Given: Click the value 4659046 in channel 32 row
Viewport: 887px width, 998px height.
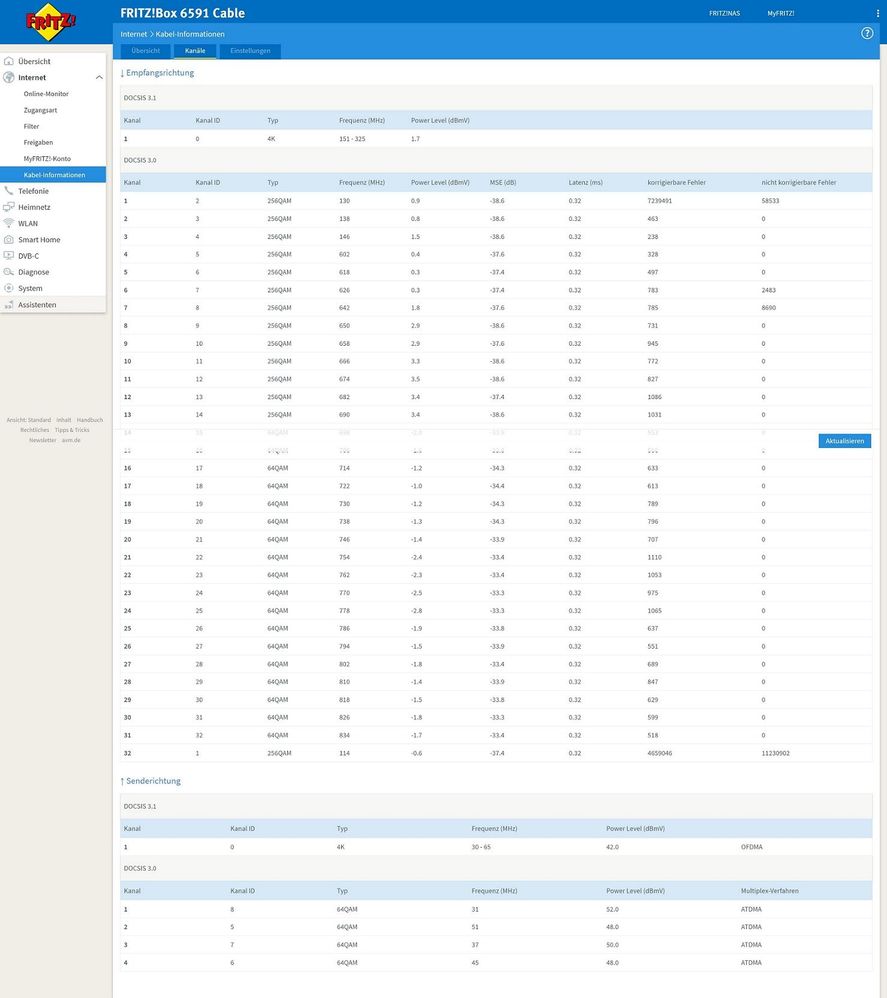Looking at the screenshot, I should pos(660,754).
